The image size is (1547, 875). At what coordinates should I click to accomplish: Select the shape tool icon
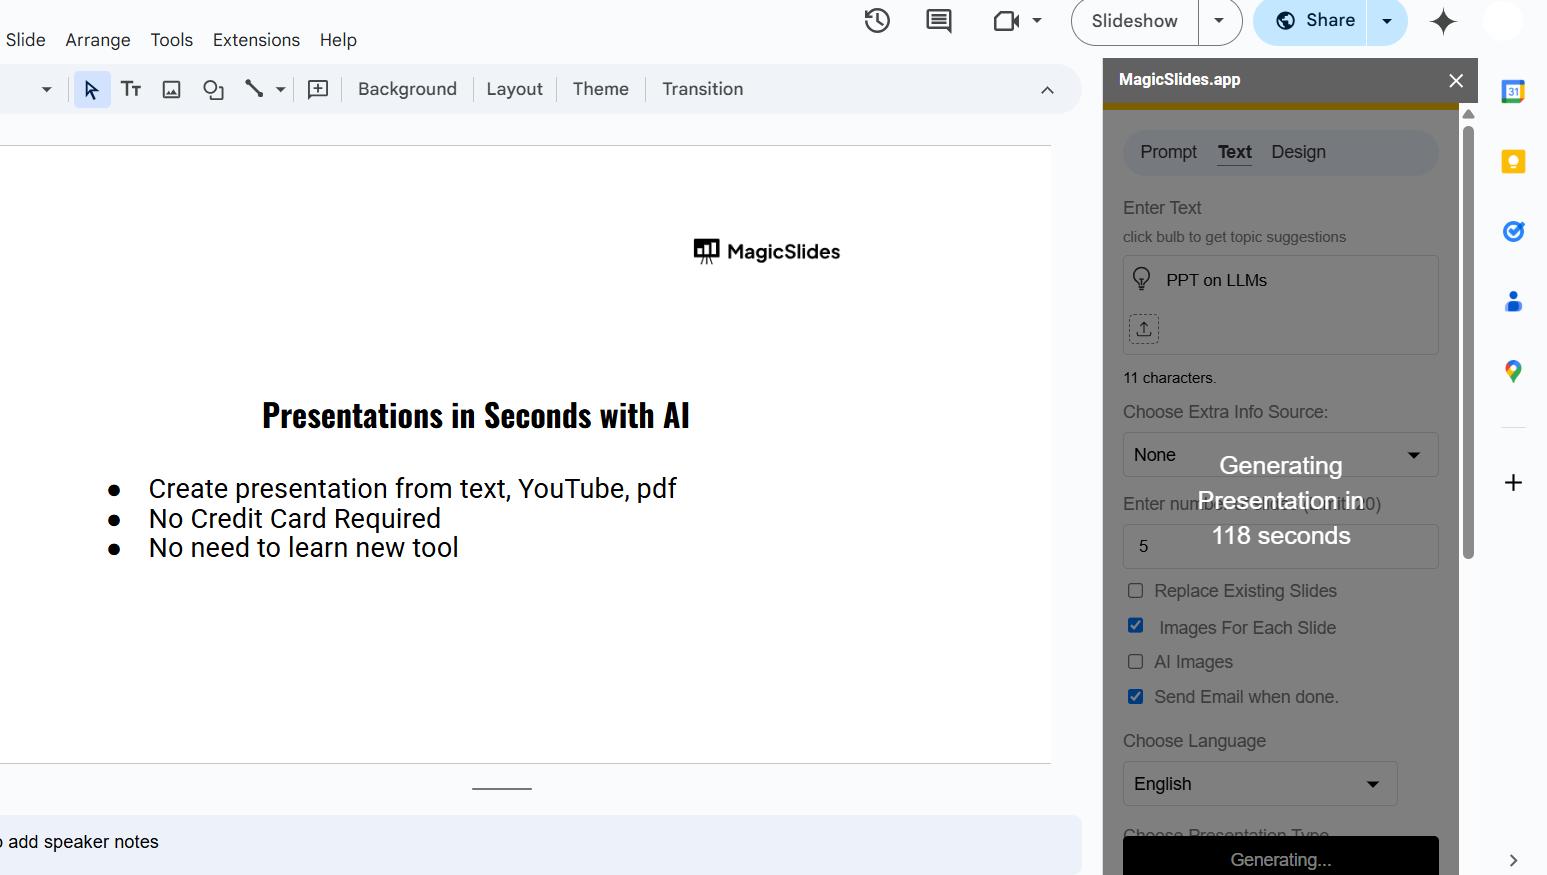(x=213, y=89)
